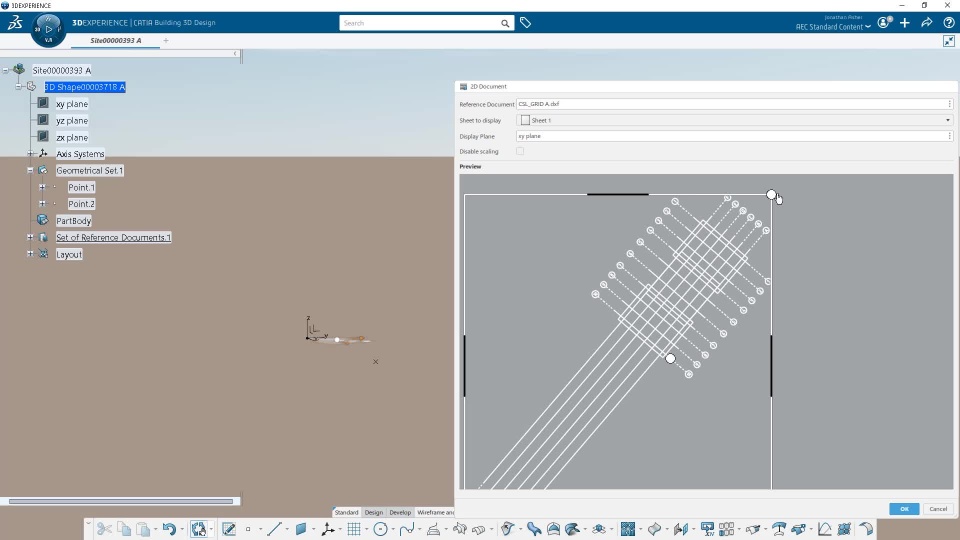Viewport: 960px width, 540px height.
Task: Open Reference Document options menu
Action: pos(950,104)
